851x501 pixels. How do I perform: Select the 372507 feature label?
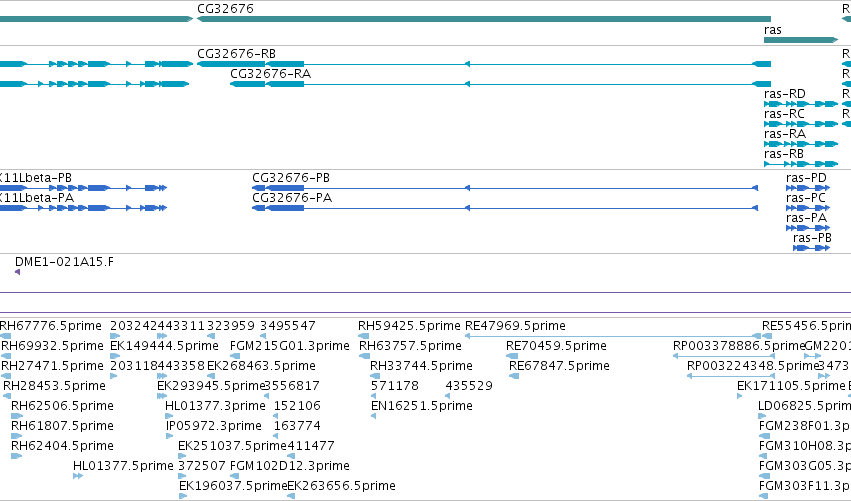(202, 466)
